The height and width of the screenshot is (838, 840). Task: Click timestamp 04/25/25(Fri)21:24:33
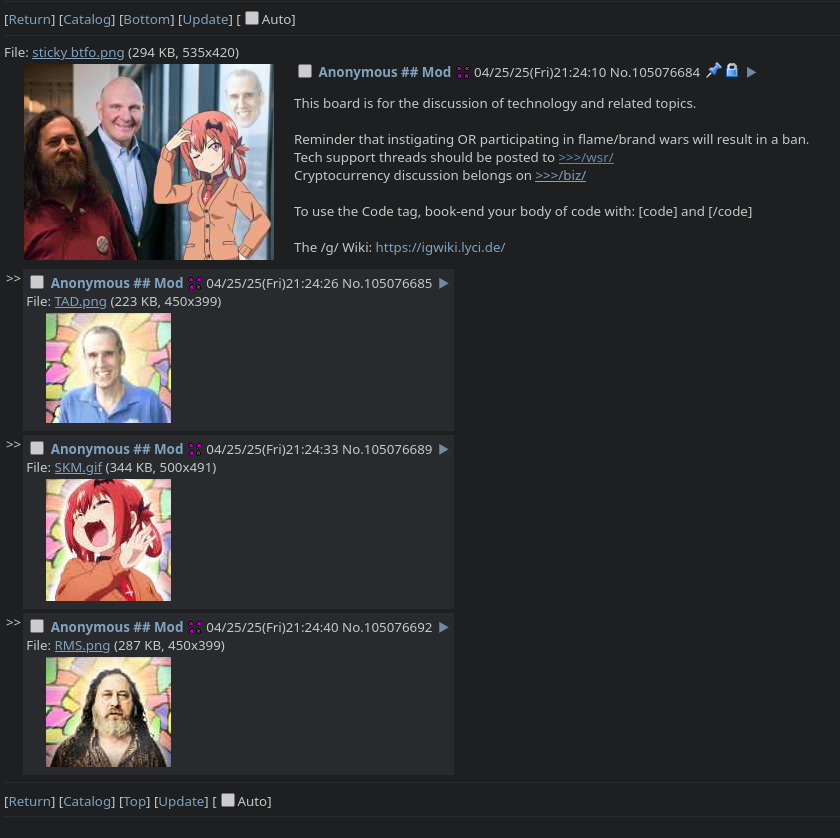(272, 450)
